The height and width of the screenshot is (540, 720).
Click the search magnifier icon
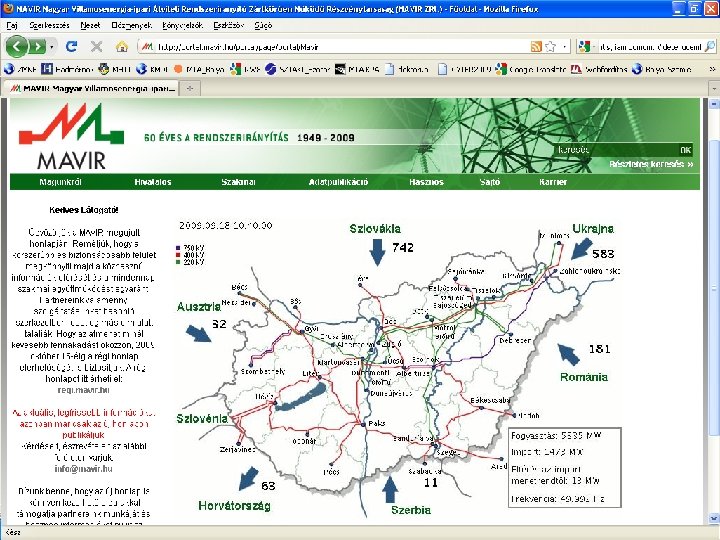click(x=710, y=46)
